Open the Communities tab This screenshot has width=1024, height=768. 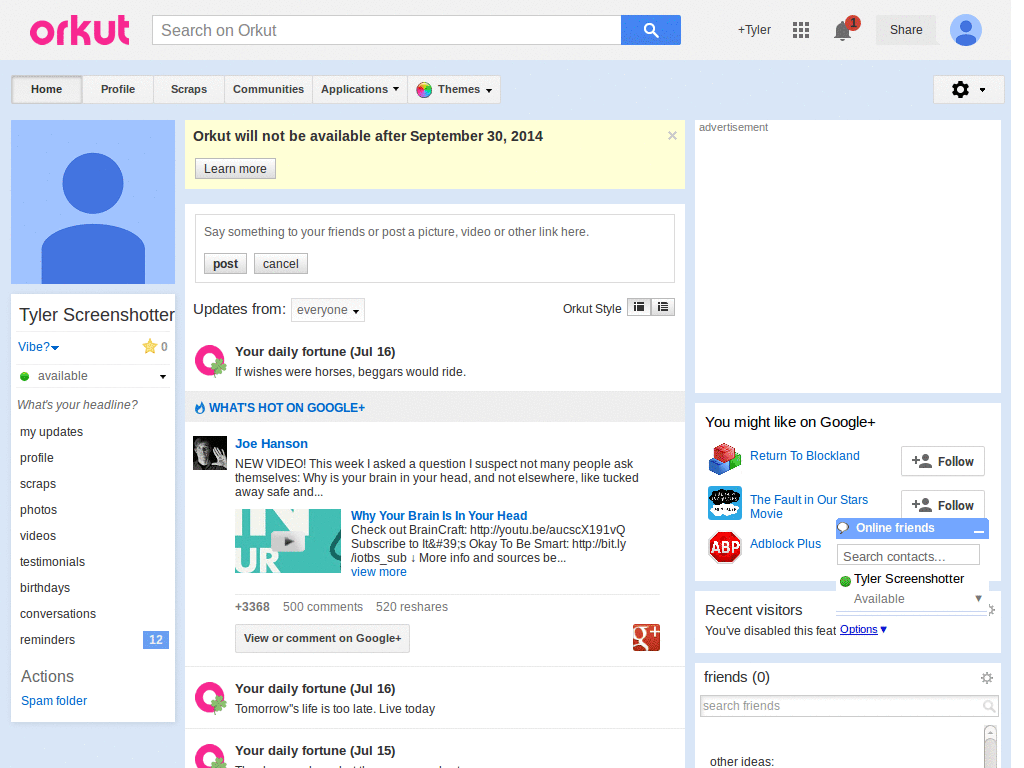pos(268,89)
